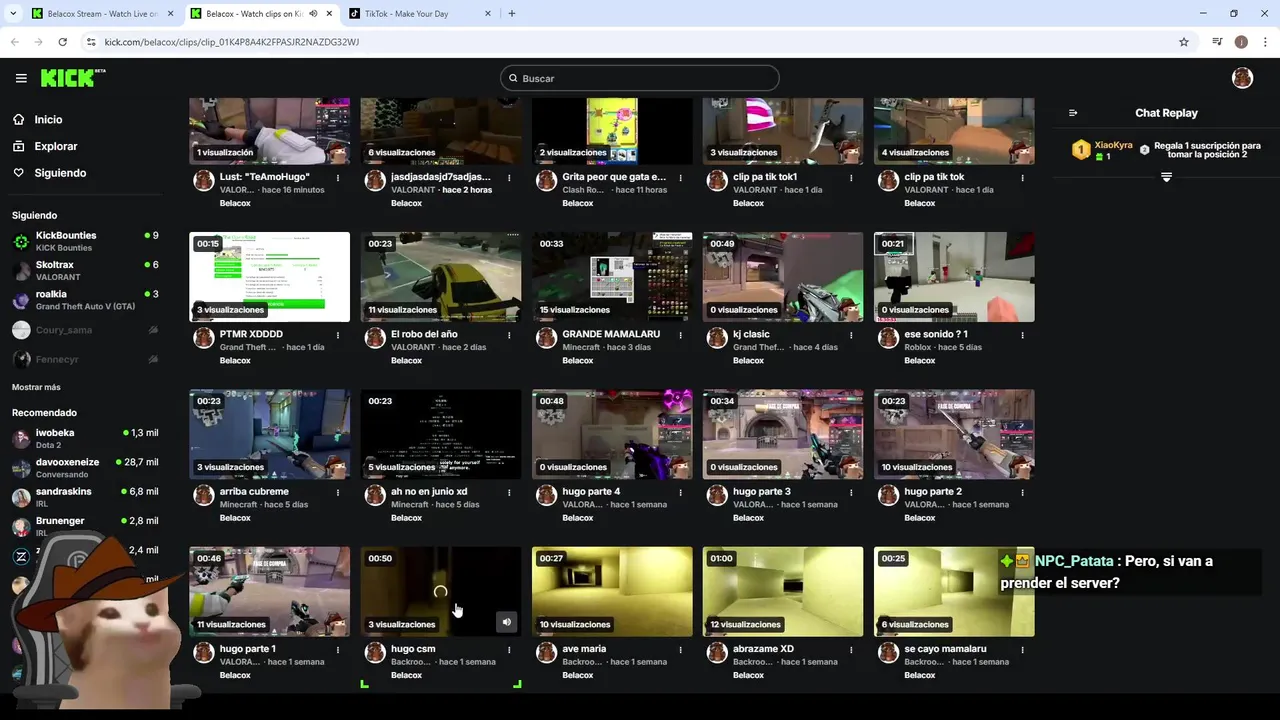Open options menu for PTMR XDDDD clip
1280x720 pixels.
338,335
